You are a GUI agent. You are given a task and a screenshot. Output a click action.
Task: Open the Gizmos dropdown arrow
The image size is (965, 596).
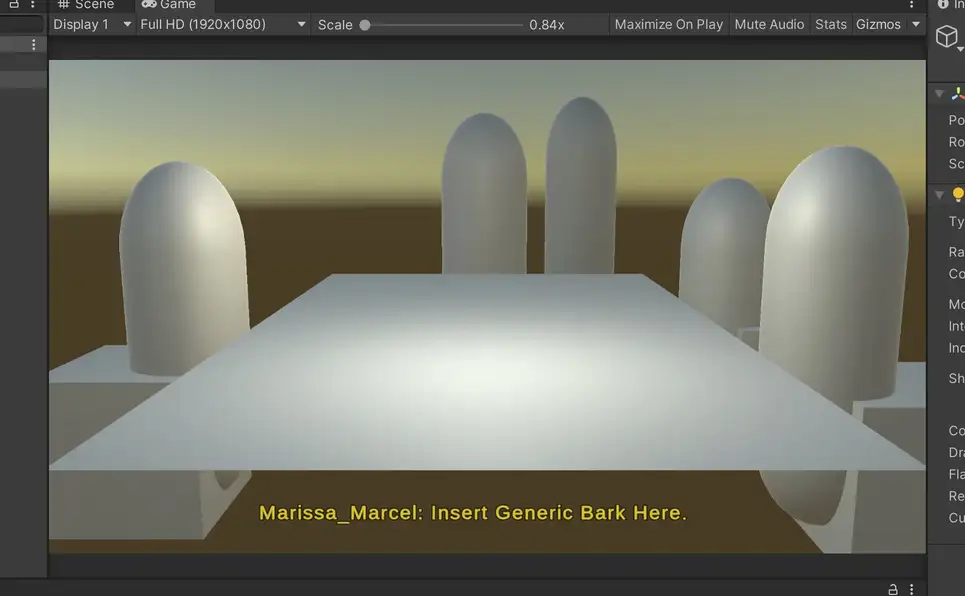coord(916,24)
